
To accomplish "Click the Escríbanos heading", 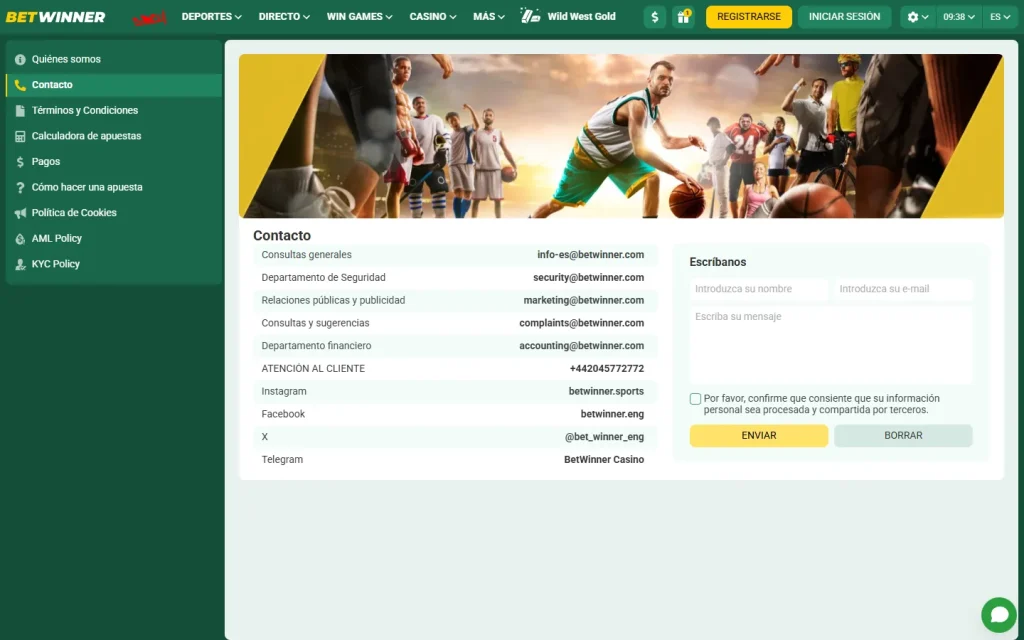I will (718, 262).
